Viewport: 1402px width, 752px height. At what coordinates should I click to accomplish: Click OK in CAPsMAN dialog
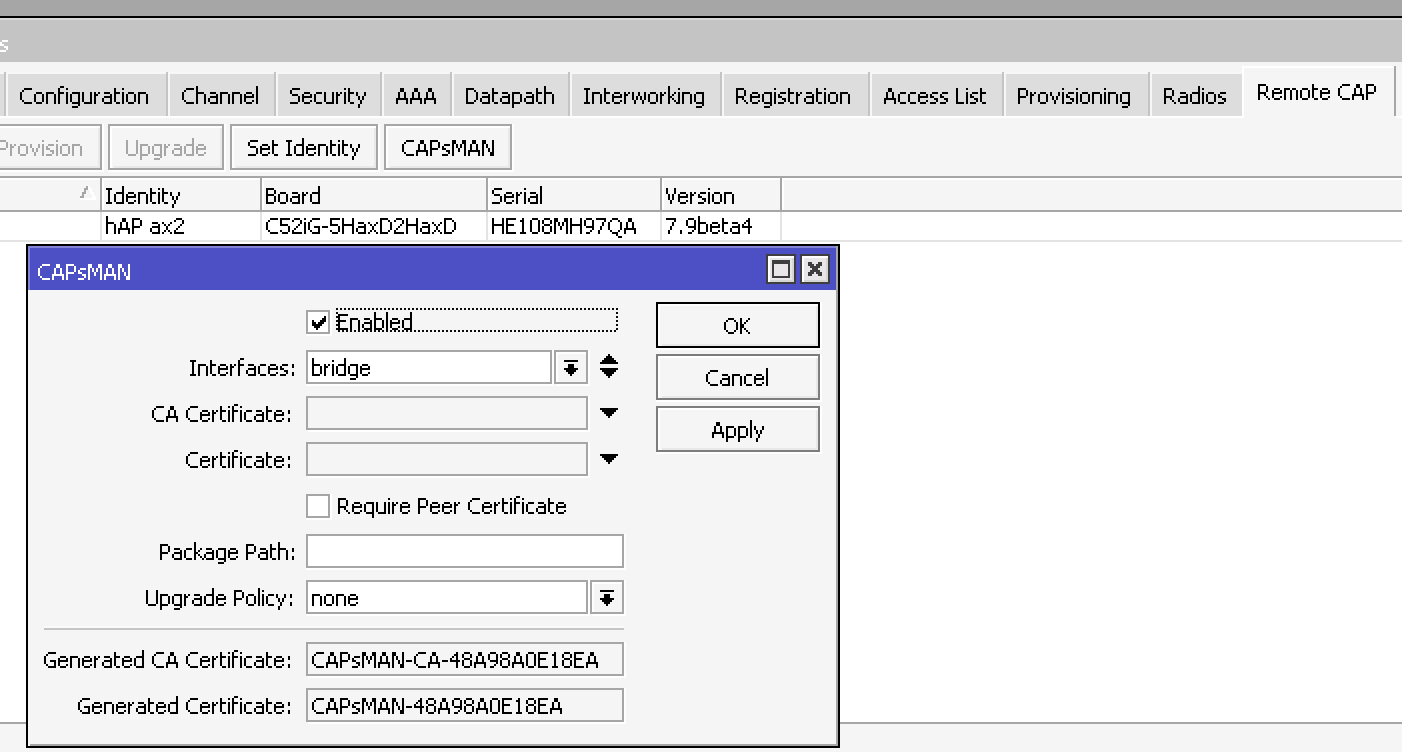pos(737,326)
